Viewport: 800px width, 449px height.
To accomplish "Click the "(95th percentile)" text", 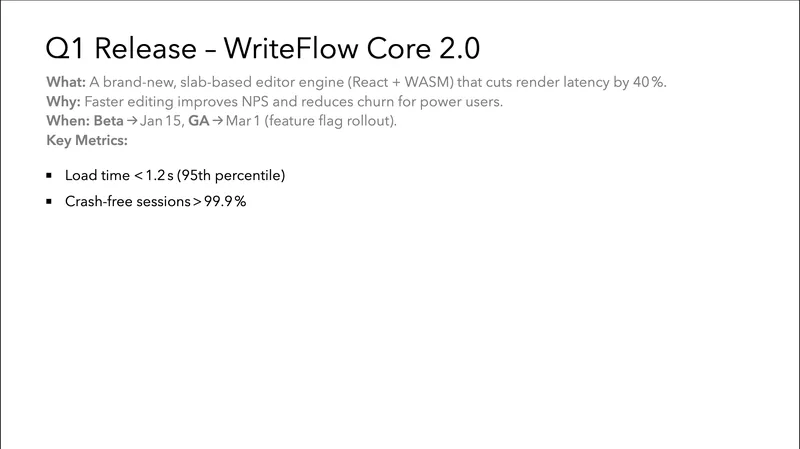I will (231, 175).
